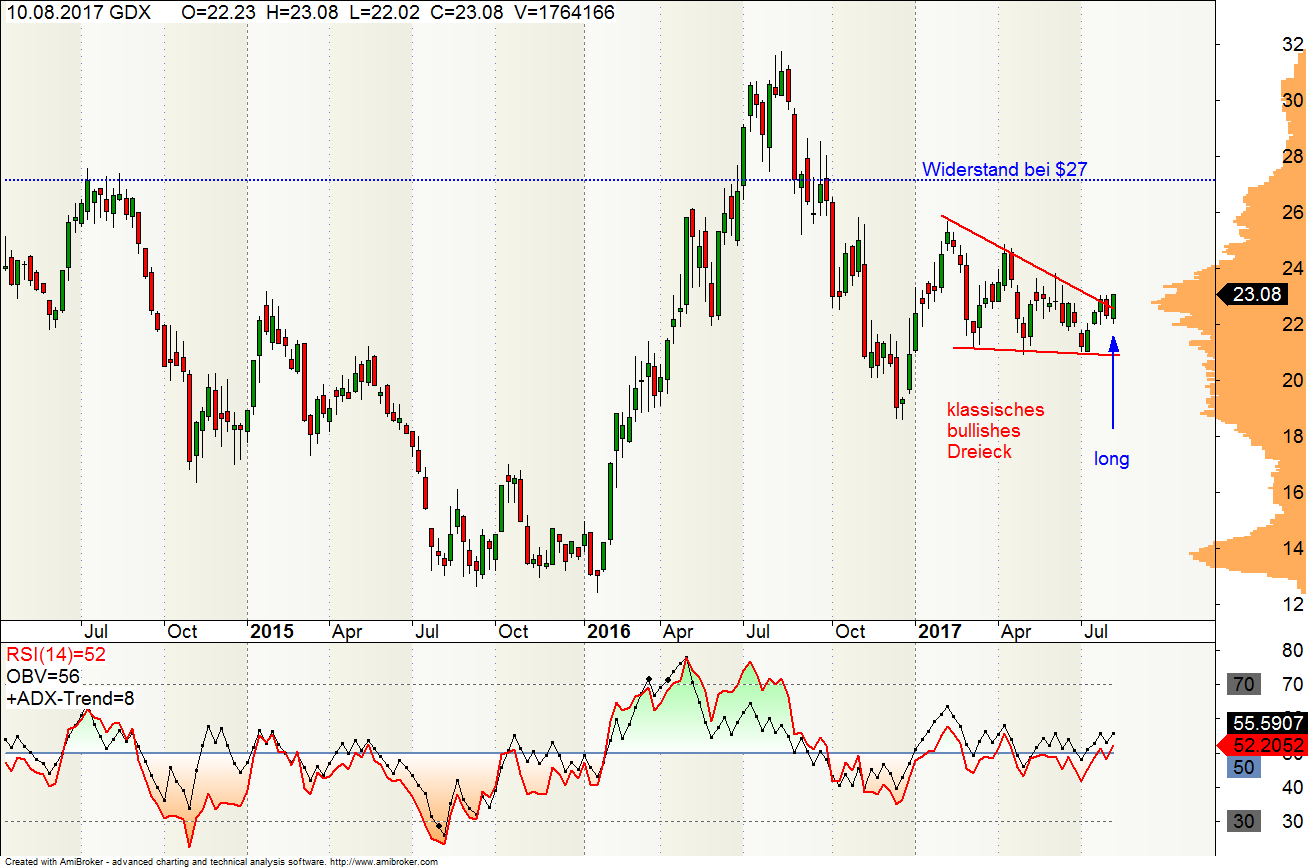The image size is (1308, 868).
Task: Jump to the 2016 year axis label
Action: 608,631
